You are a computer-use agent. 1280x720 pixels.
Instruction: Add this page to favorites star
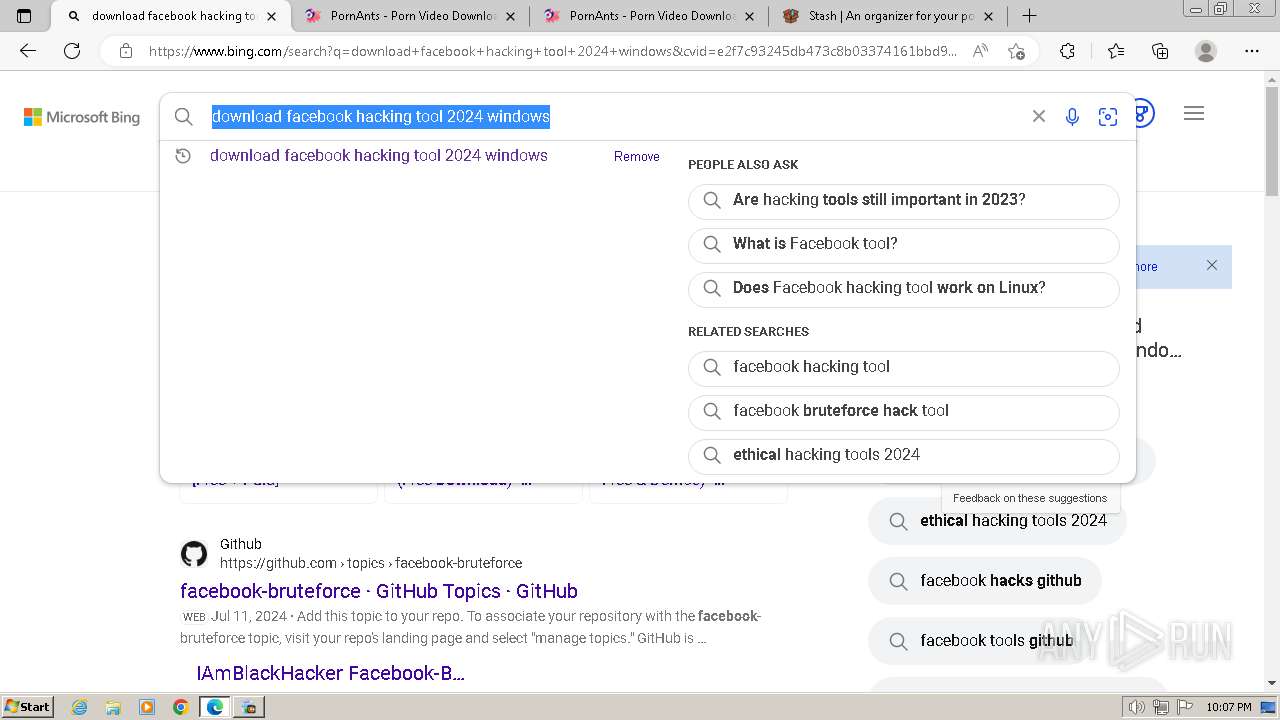1016,51
